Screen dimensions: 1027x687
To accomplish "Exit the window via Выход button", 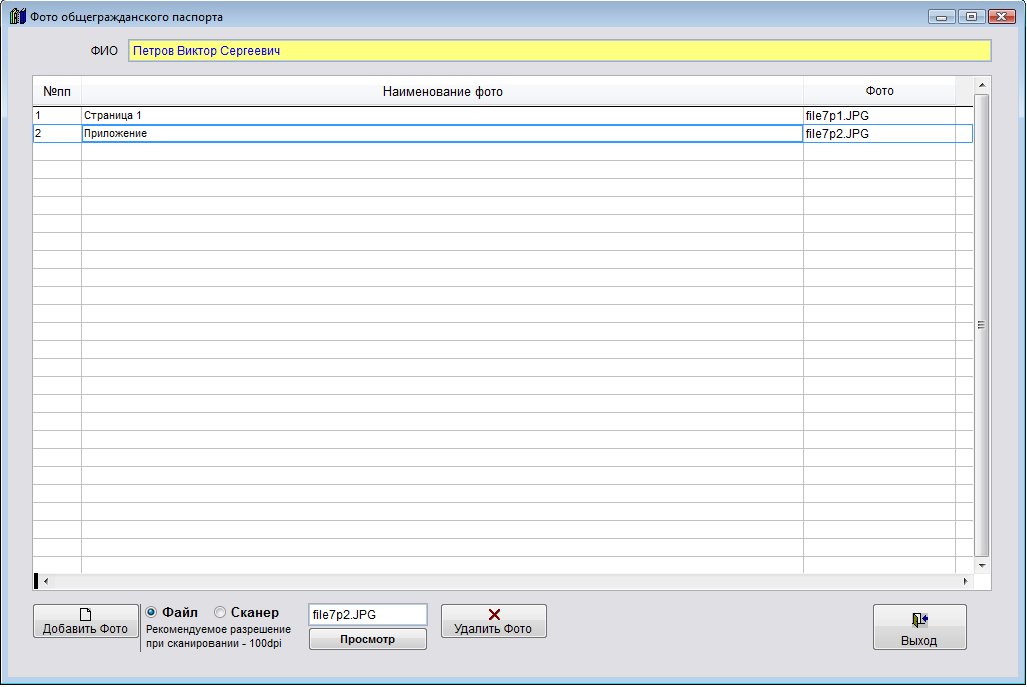I will pos(919,627).
